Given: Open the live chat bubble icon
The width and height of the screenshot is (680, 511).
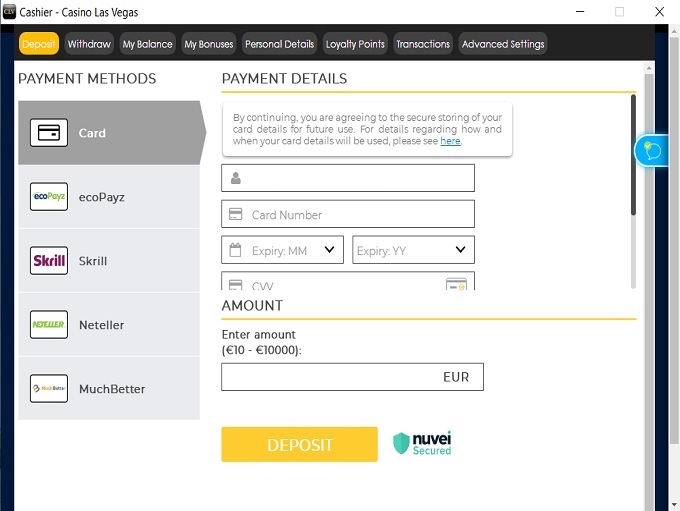Looking at the screenshot, I should (x=653, y=151).
